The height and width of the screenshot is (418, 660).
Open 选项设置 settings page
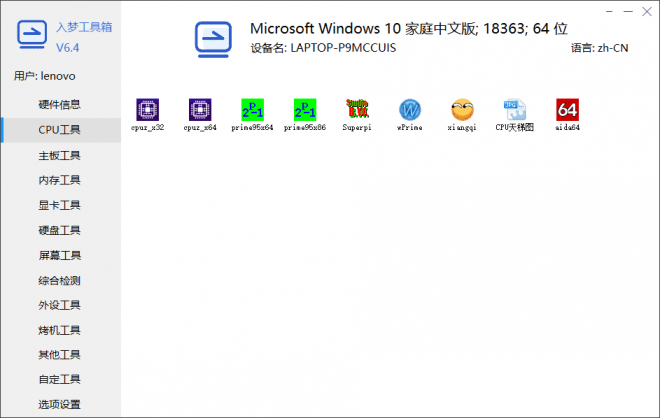point(61,404)
